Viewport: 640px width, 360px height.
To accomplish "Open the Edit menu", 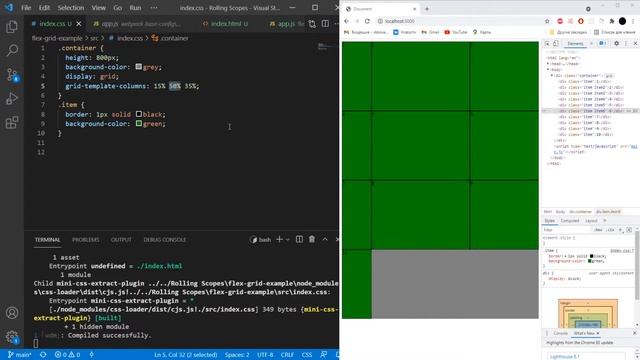I will [x=44, y=8].
